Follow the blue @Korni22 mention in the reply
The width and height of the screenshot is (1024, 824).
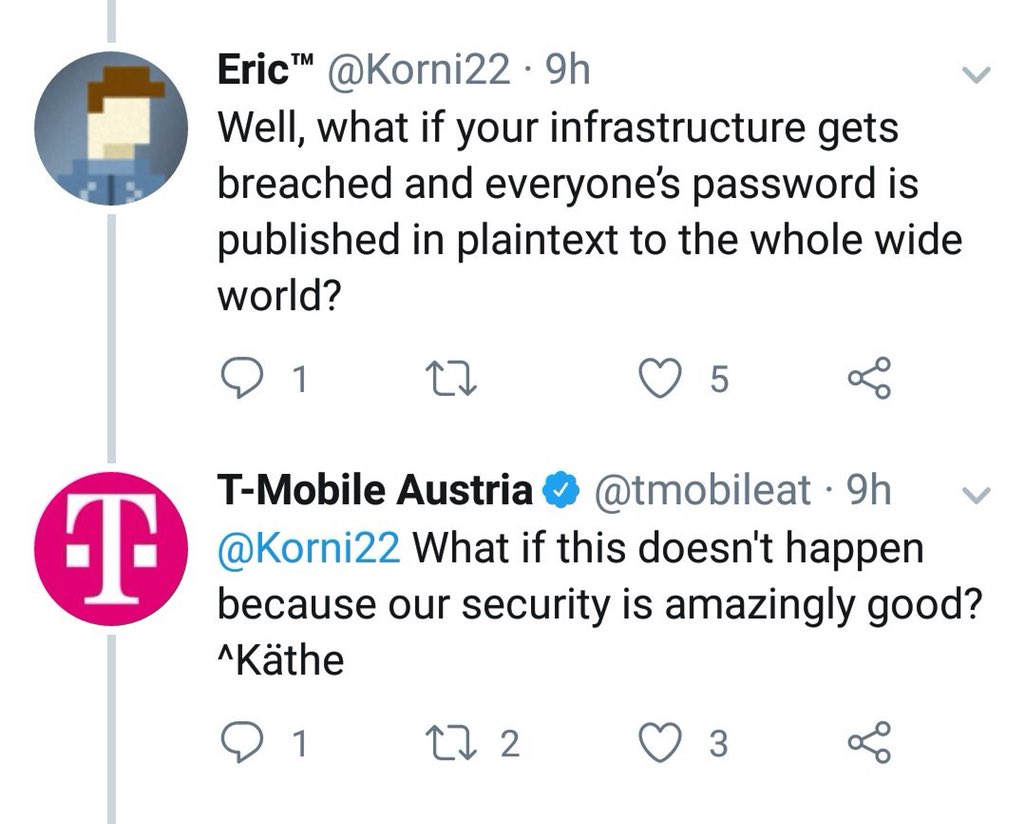click(309, 548)
